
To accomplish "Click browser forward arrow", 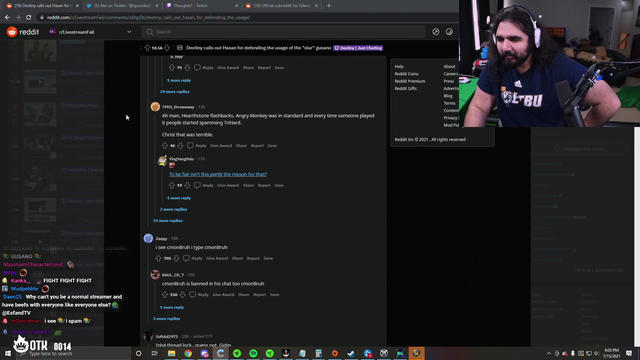I will tap(18, 17).
